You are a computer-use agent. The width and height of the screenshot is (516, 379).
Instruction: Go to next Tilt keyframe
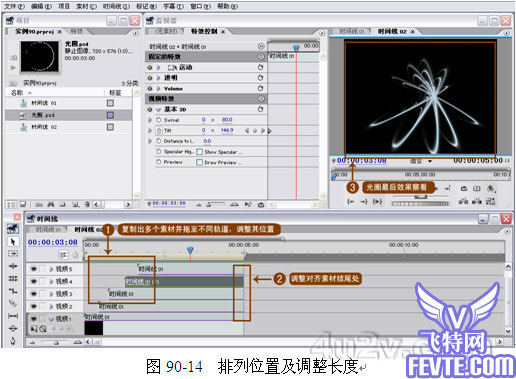[263, 131]
